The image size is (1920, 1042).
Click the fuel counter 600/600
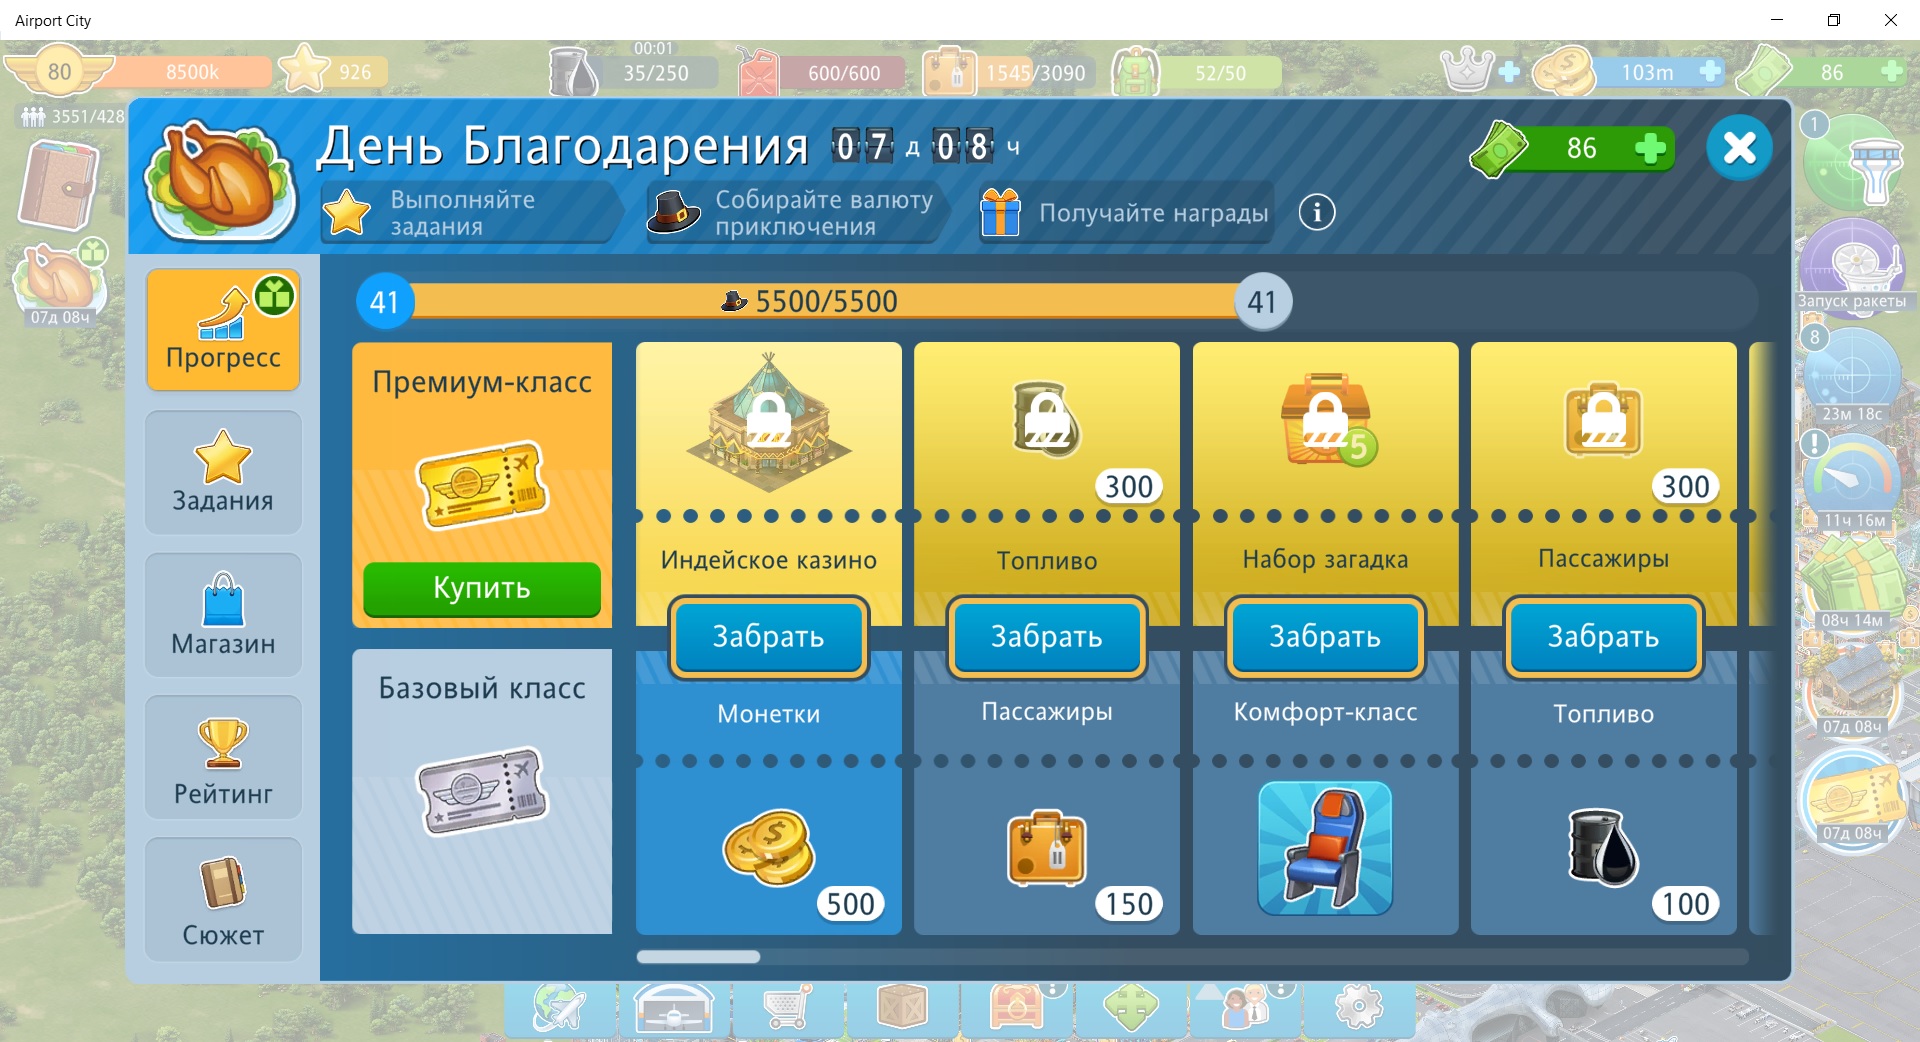[822, 72]
